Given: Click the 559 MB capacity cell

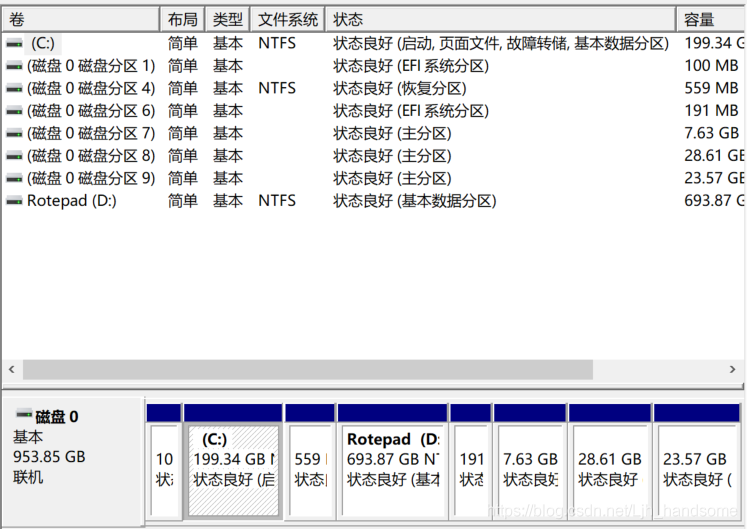Looking at the screenshot, I should pos(711,88).
